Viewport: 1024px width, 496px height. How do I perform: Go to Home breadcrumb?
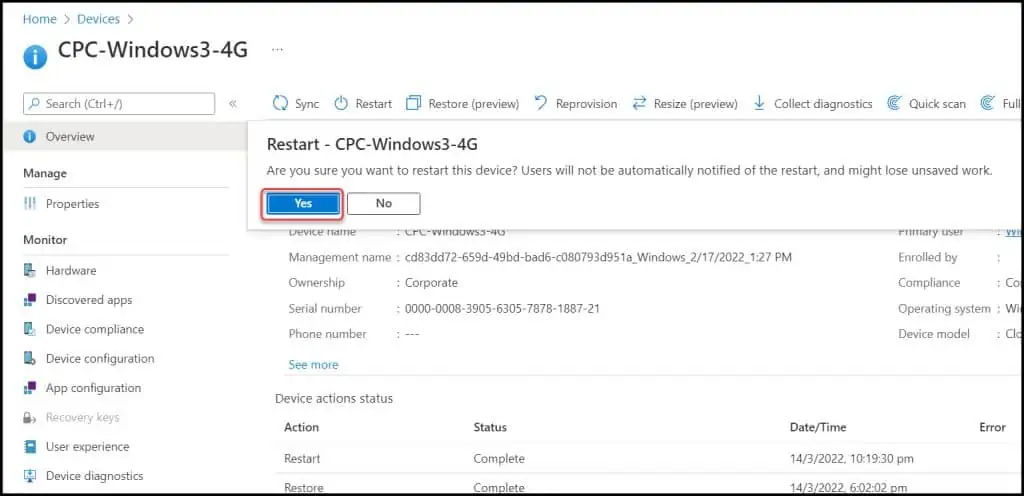click(x=40, y=19)
